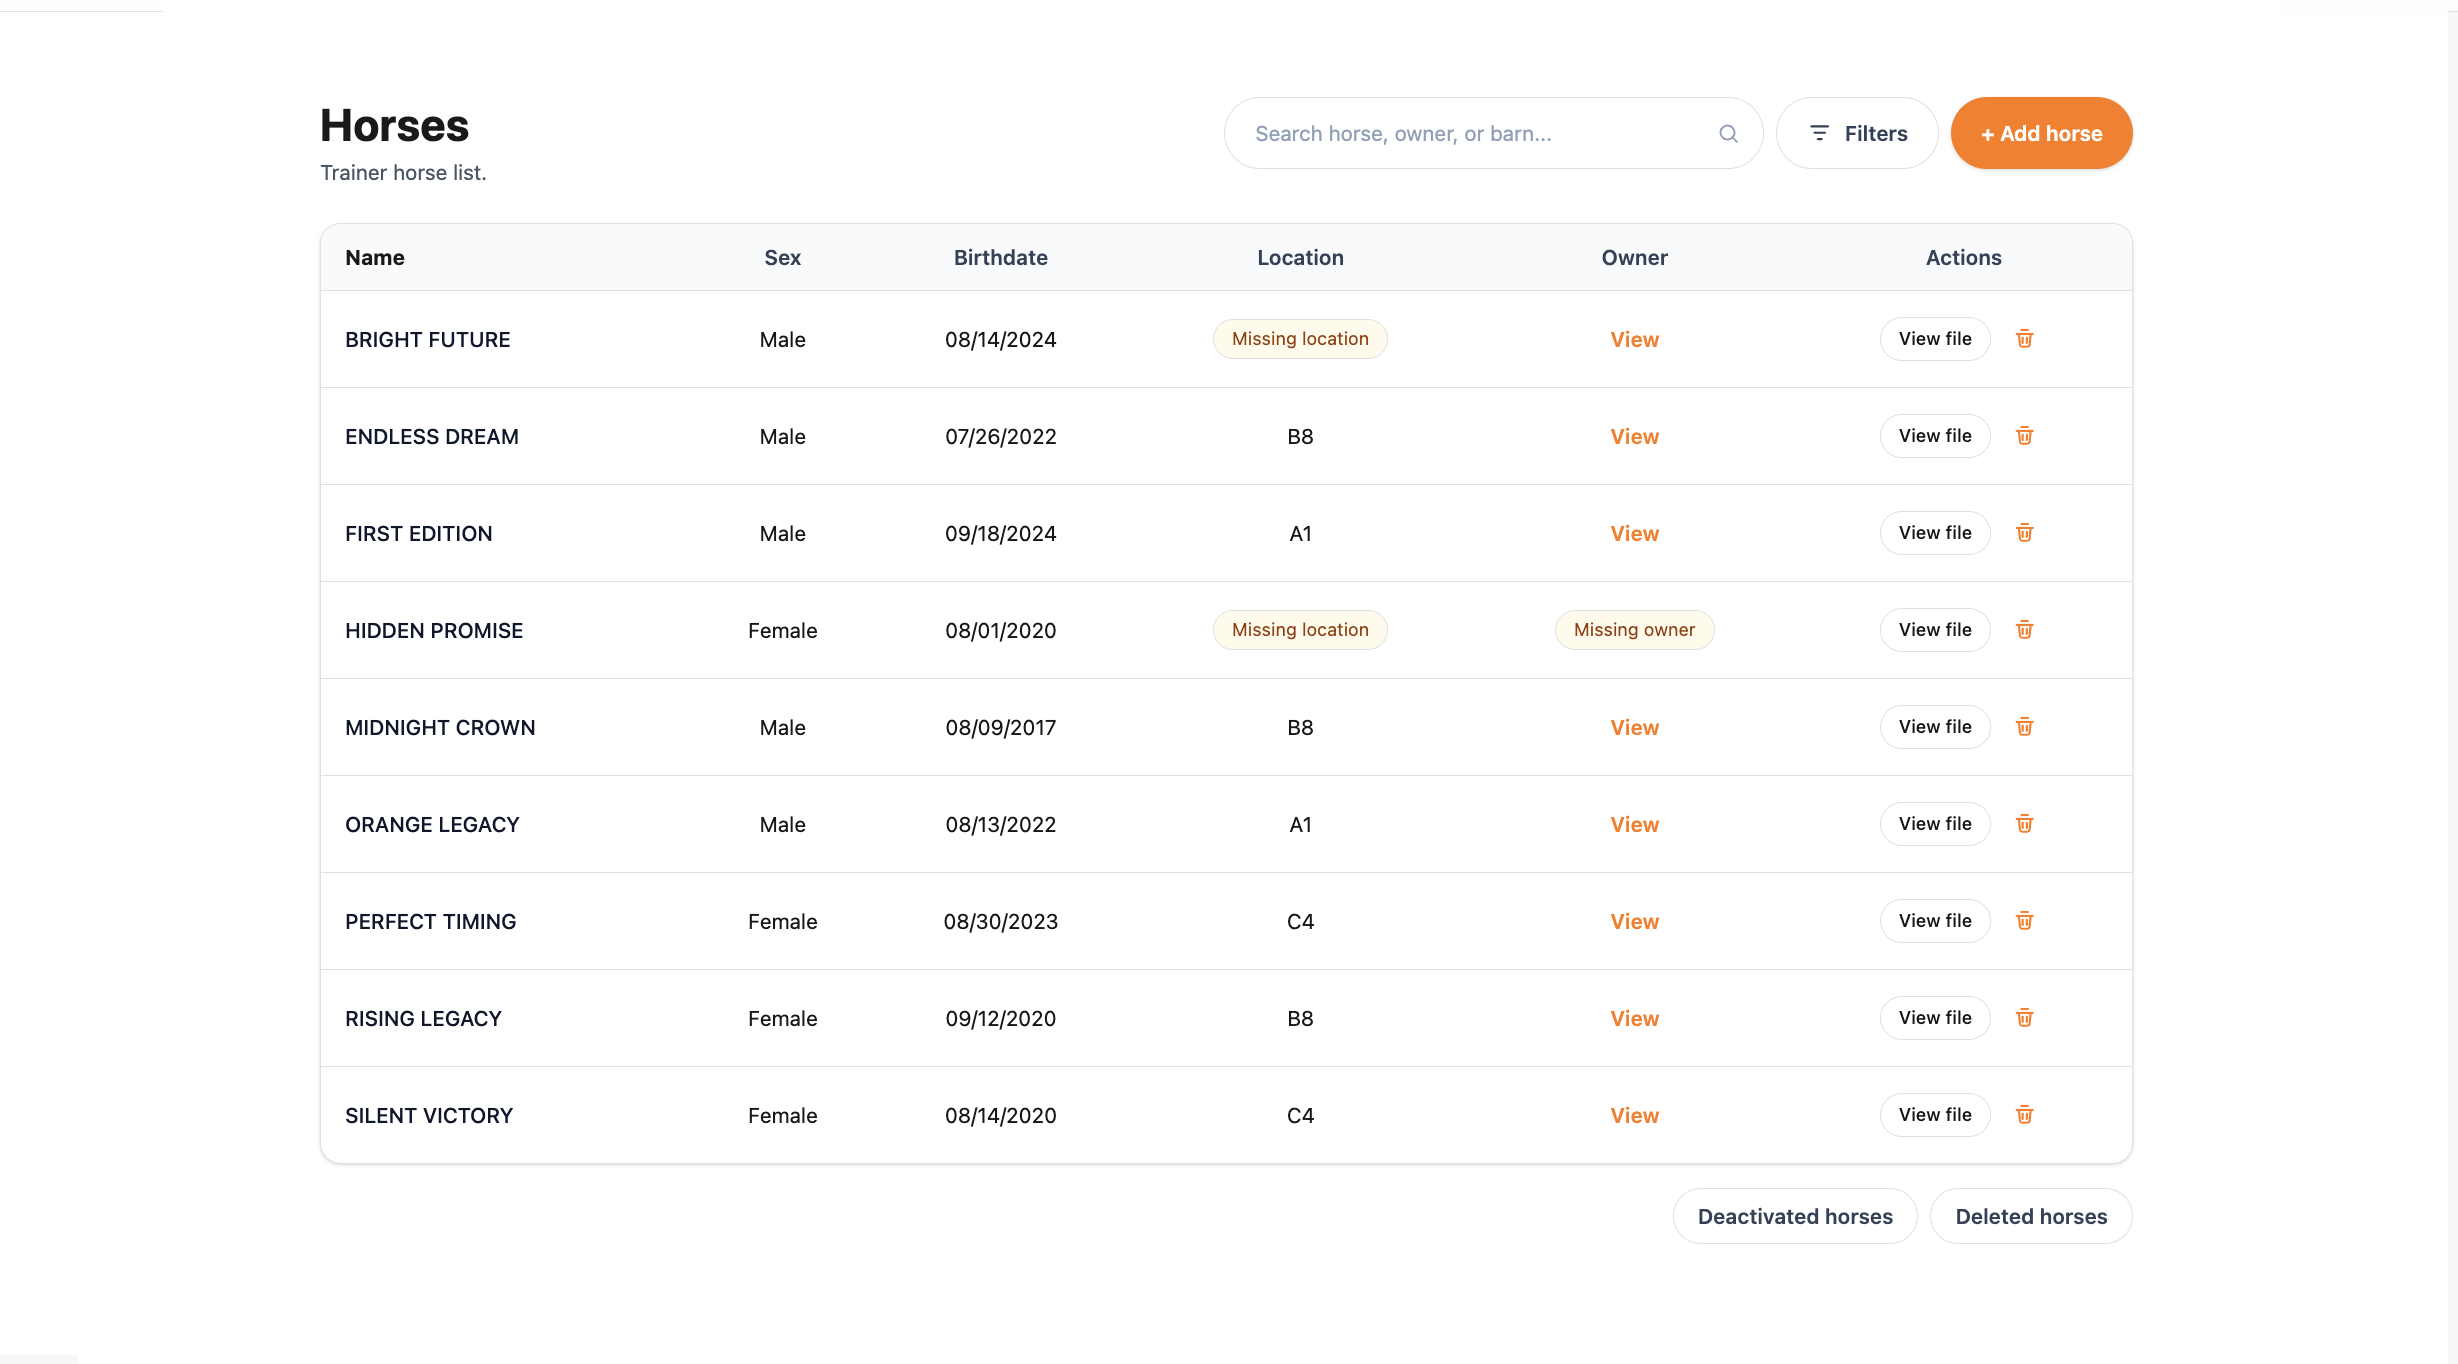2458x1364 pixels.
Task: Open View file for BRIGHT FUTURE
Action: pyautogui.click(x=1935, y=339)
